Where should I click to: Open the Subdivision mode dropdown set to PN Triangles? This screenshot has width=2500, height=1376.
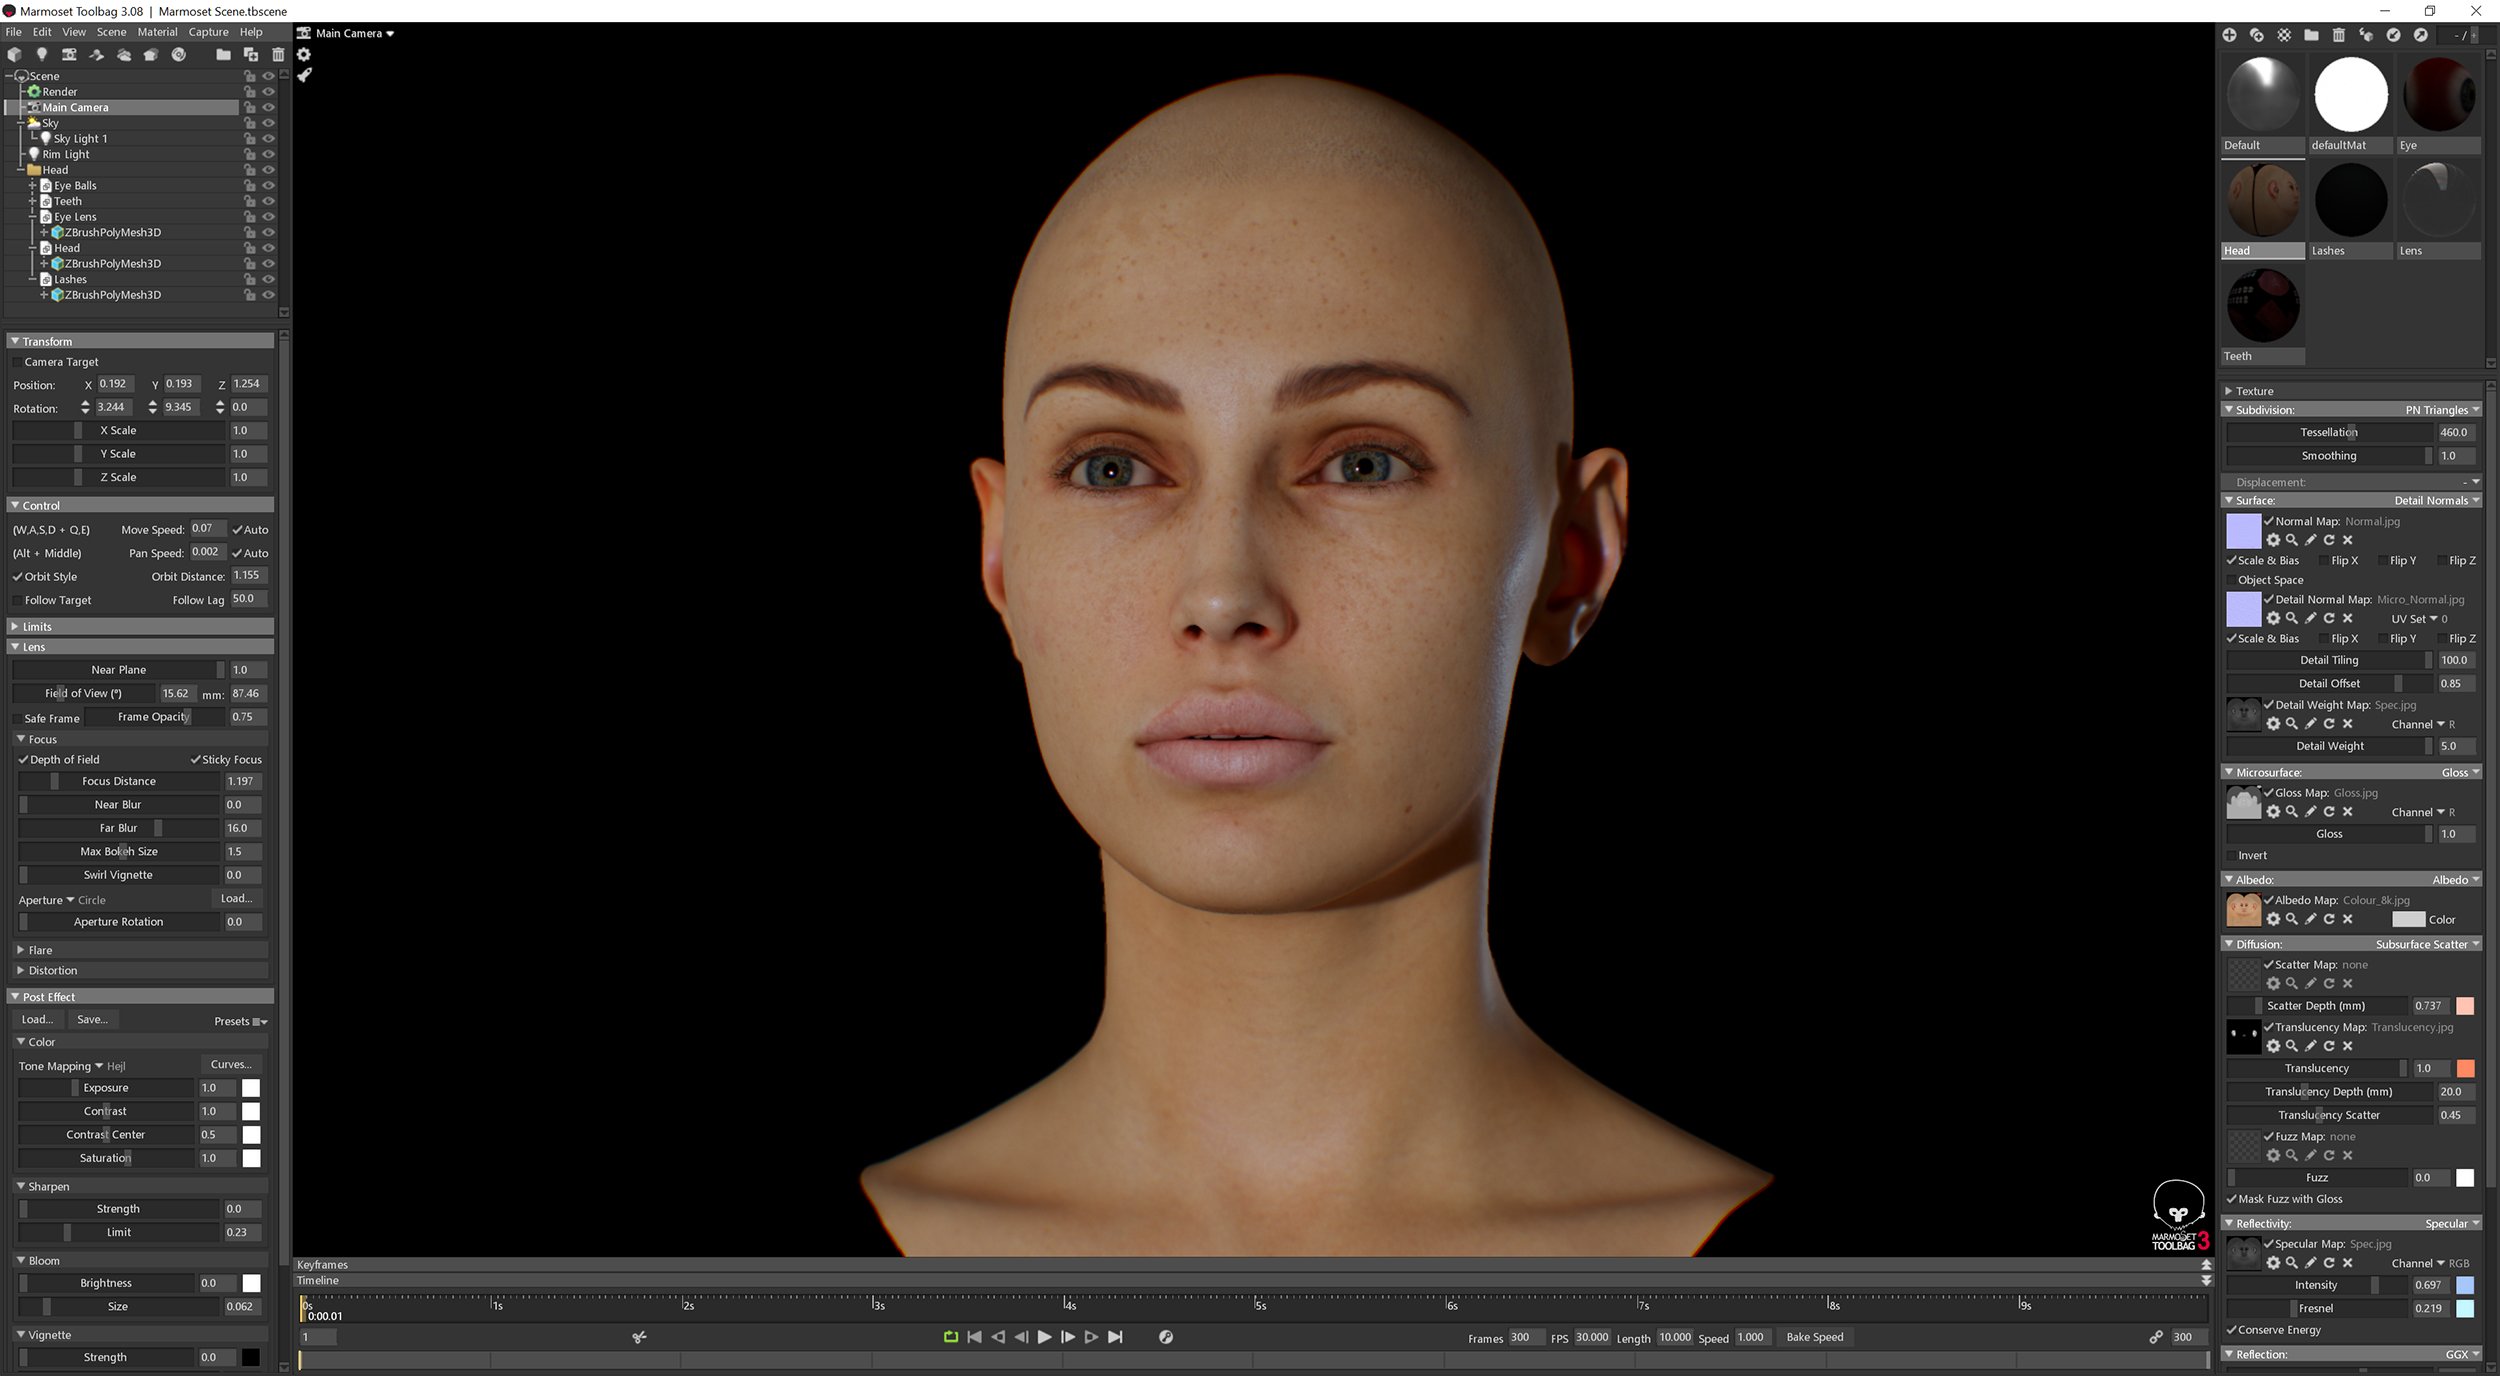[x=2440, y=410]
